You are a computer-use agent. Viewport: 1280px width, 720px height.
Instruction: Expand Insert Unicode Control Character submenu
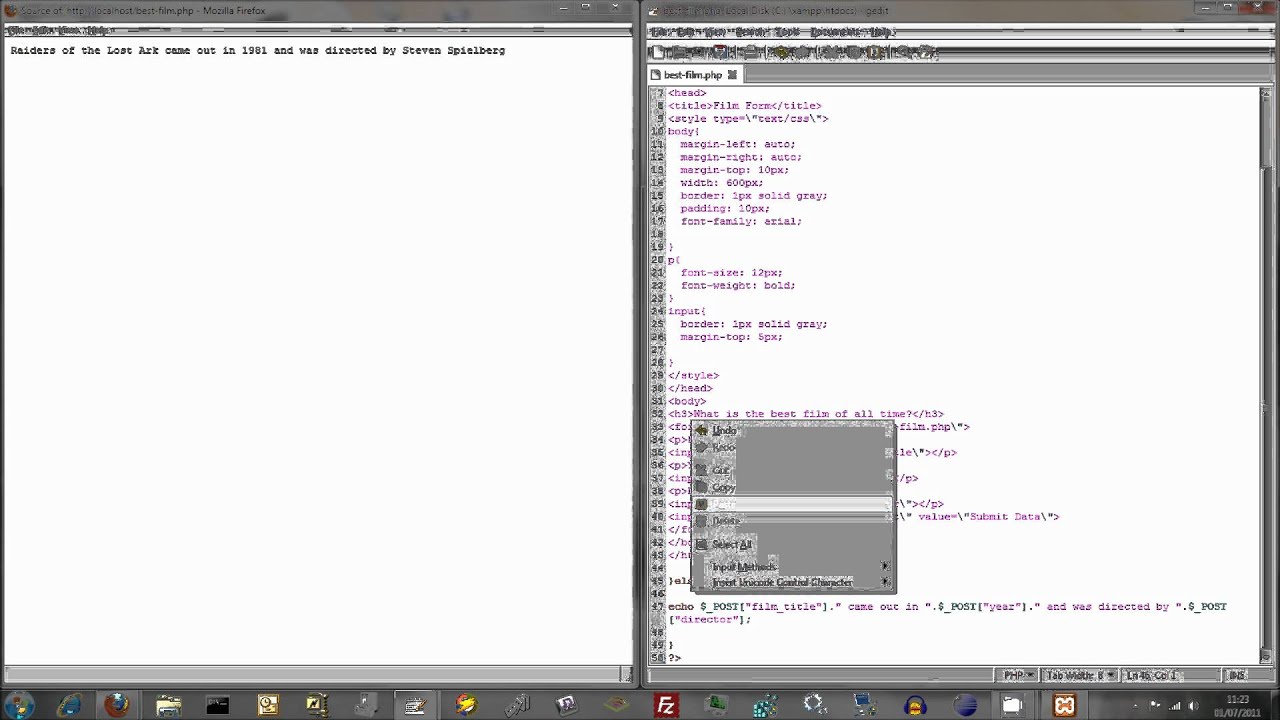(792, 582)
